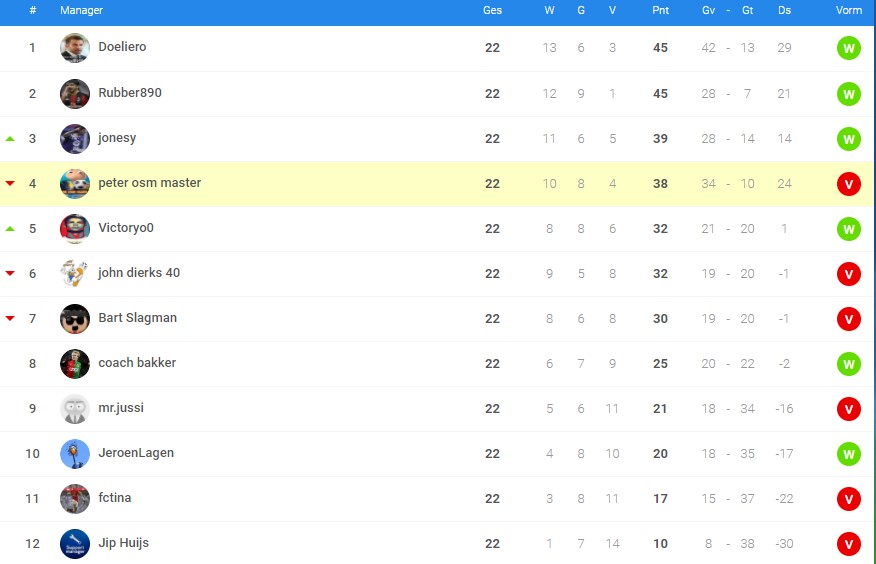Click Jip Huijs' blue support manager avatar
Screen dimensions: 876x564
pos(75,544)
